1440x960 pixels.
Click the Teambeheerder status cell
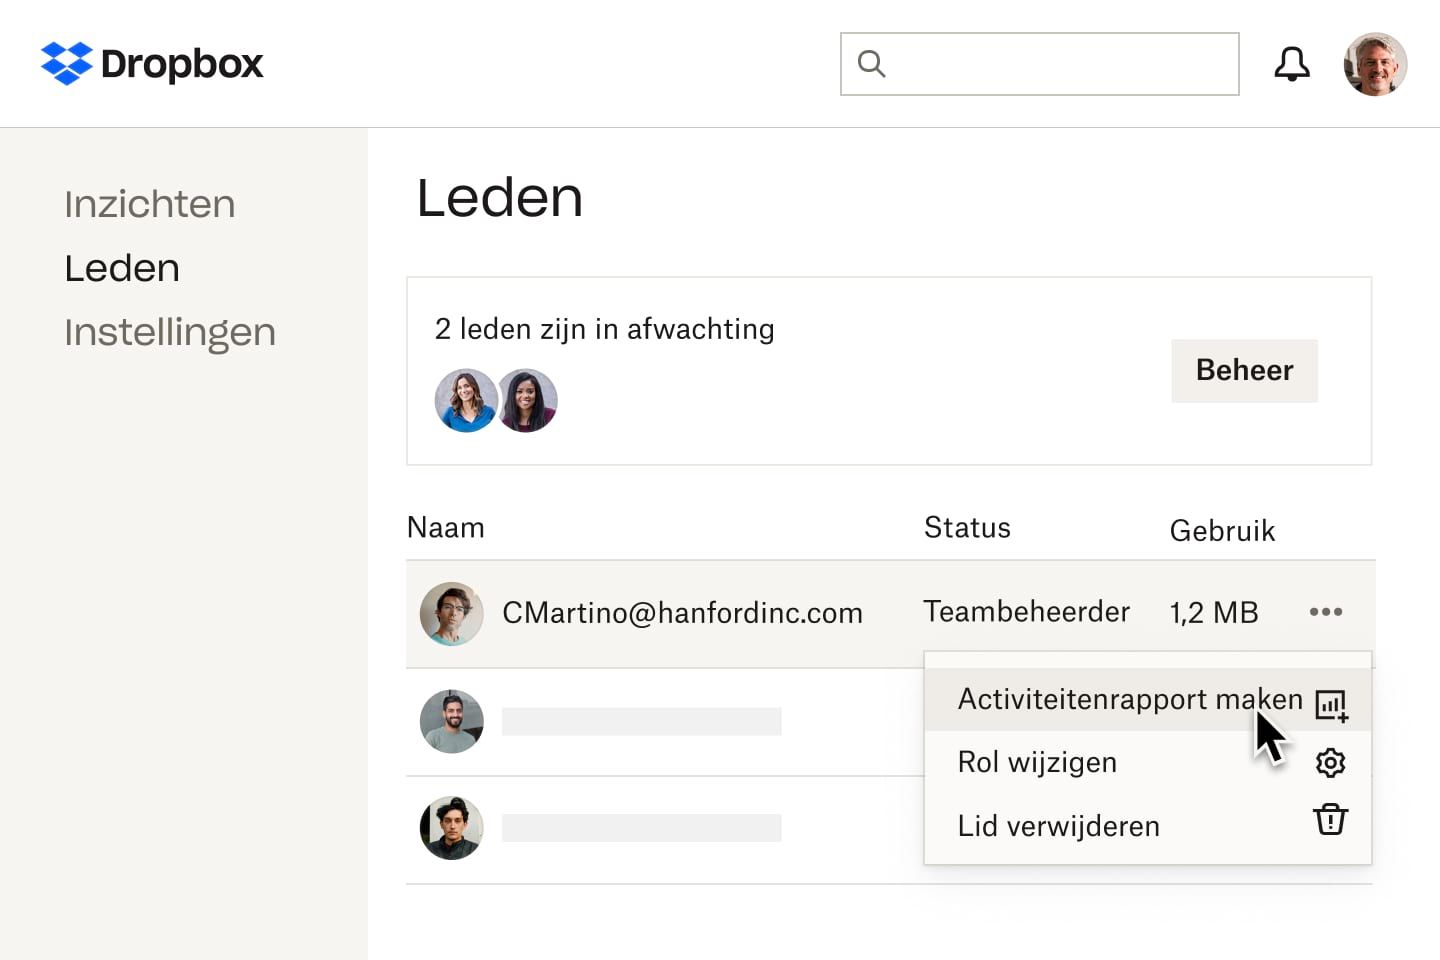1026,611
